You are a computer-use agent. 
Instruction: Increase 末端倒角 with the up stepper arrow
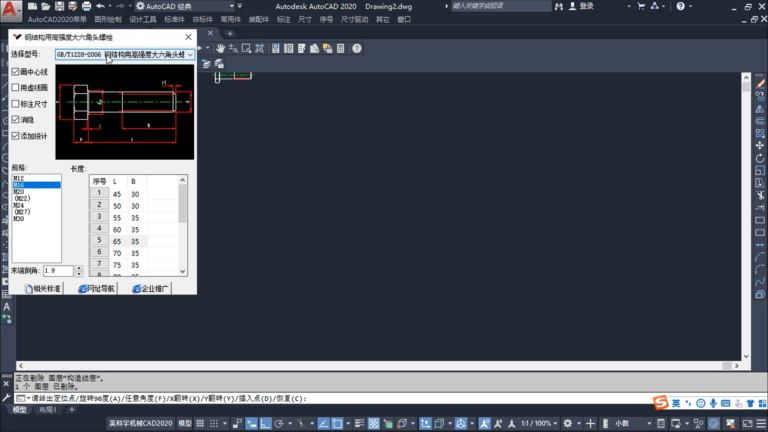(x=79, y=268)
